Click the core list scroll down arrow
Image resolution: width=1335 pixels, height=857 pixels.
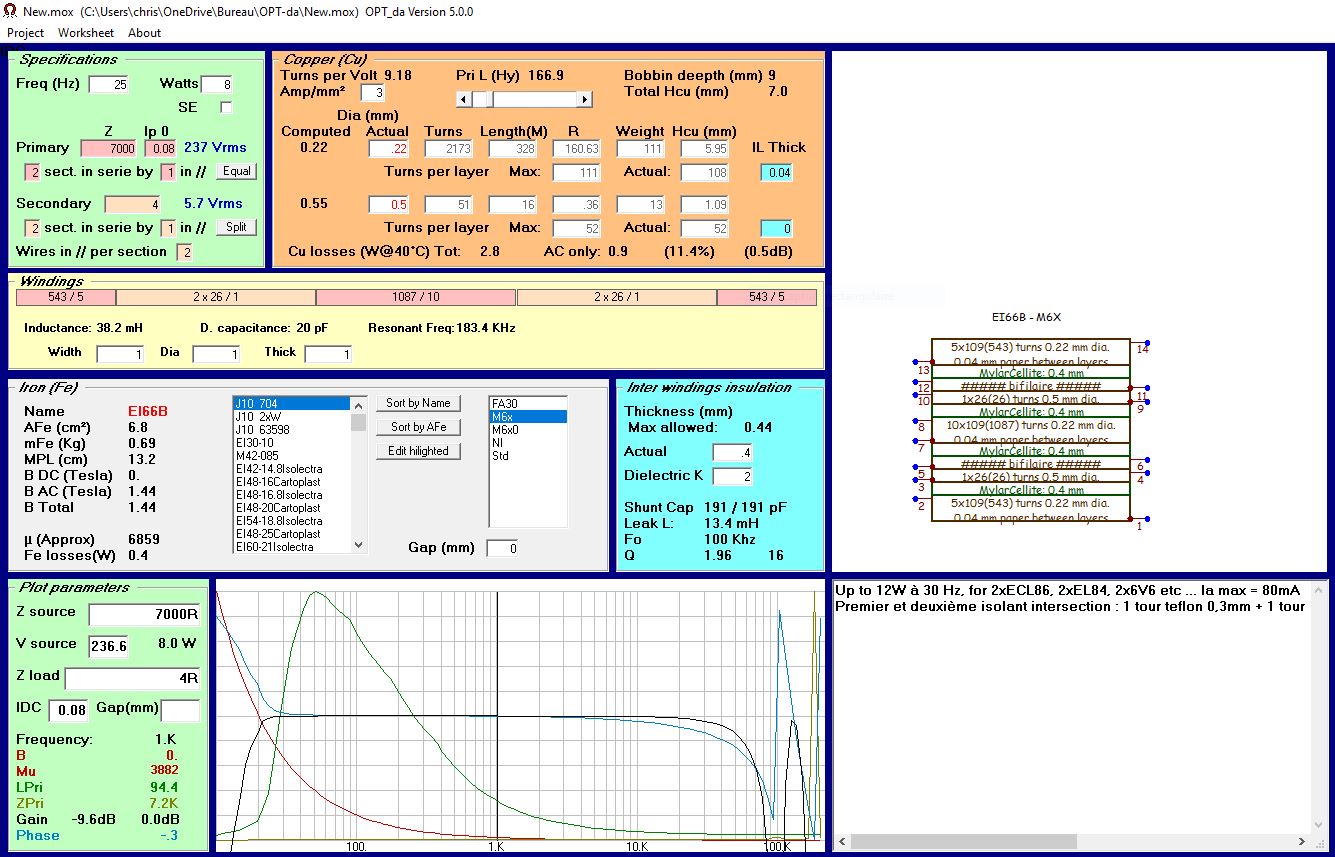[358, 545]
